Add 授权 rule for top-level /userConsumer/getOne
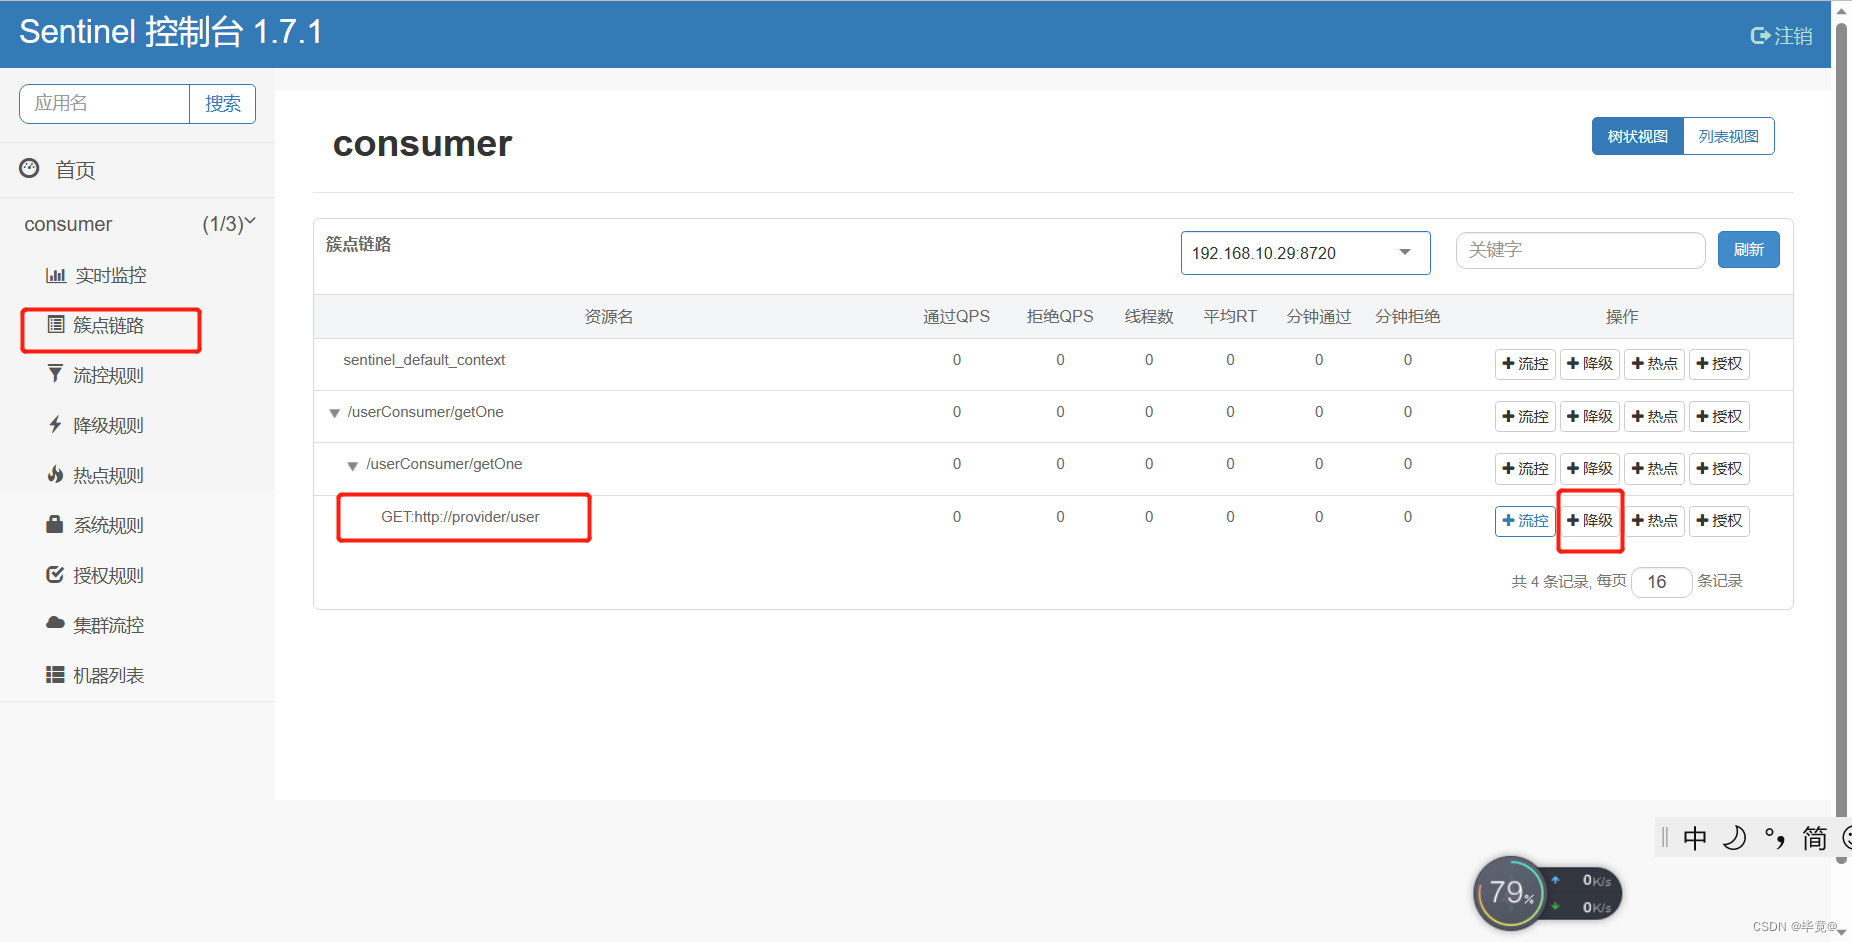1852x942 pixels. (x=1719, y=416)
